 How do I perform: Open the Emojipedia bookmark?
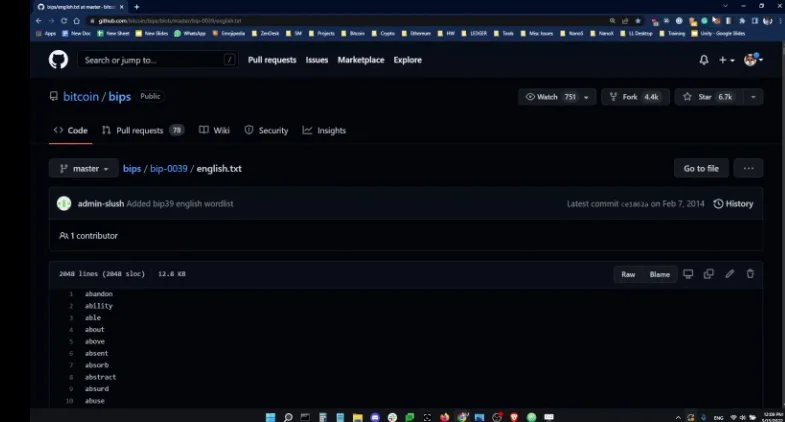229,34
